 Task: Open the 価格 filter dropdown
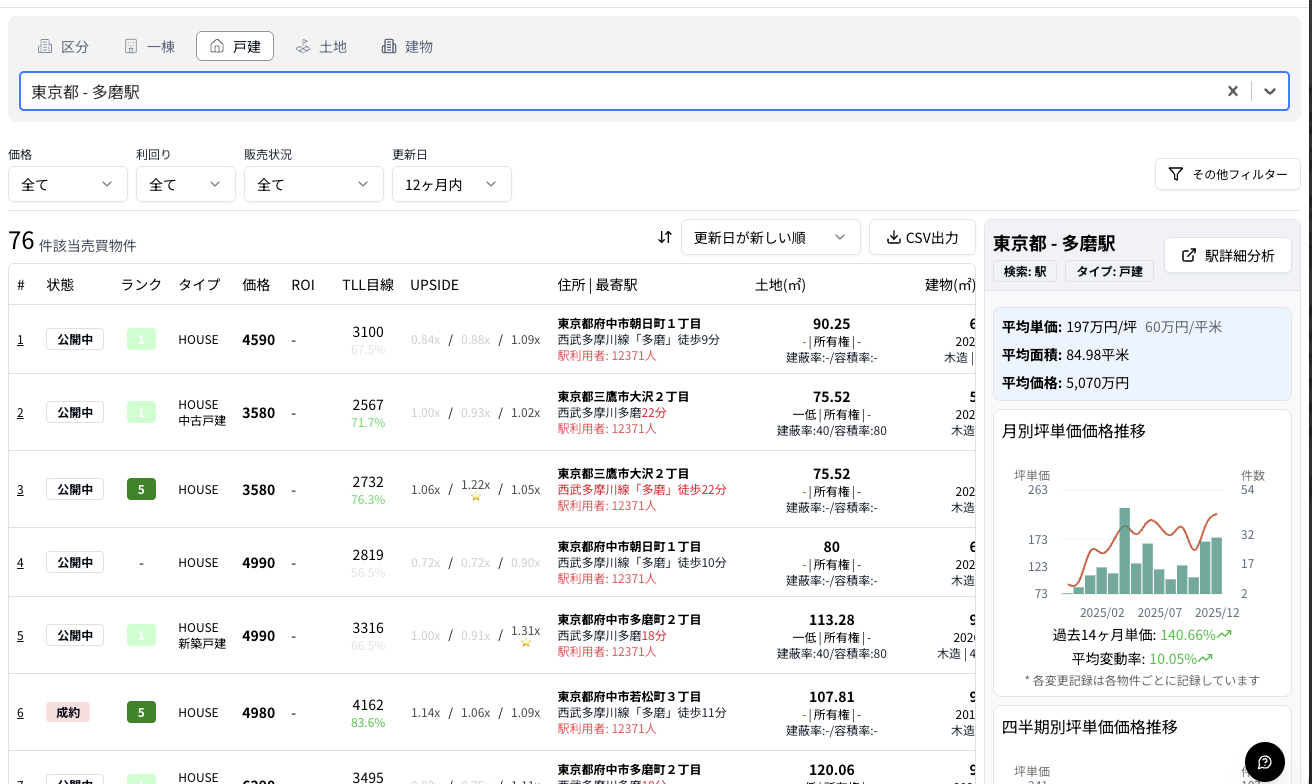pos(67,184)
